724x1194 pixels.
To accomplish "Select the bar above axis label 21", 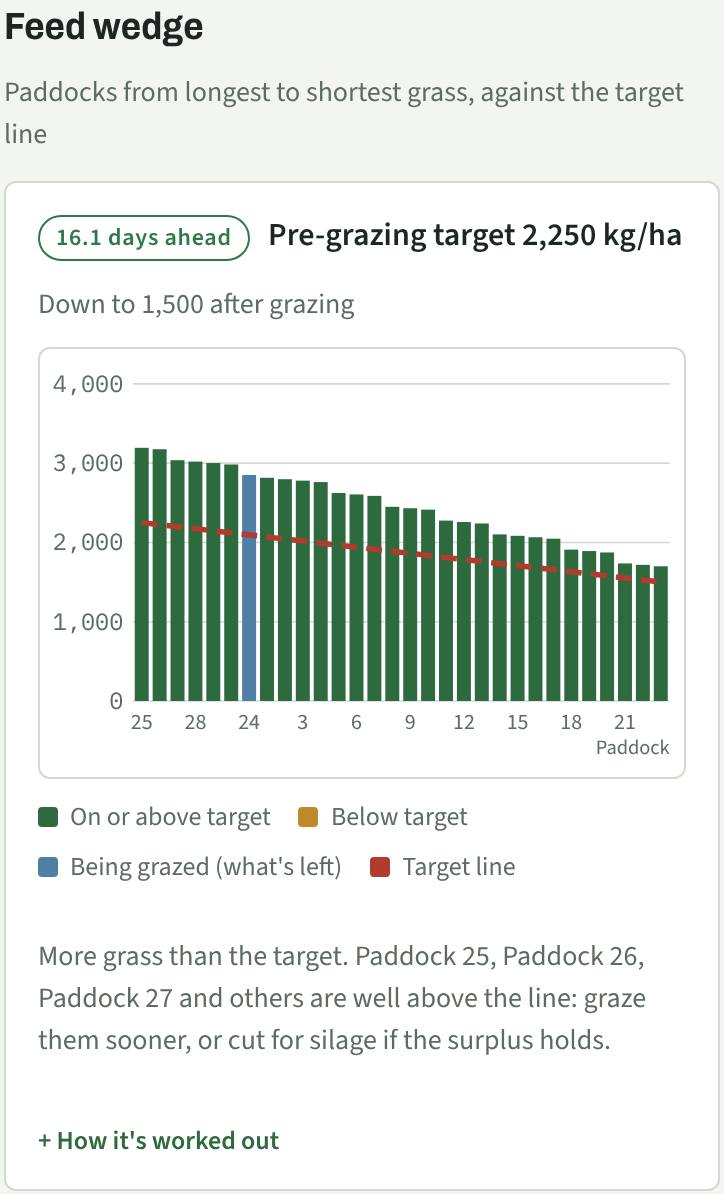I will pyautogui.click(x=624, y=632).
